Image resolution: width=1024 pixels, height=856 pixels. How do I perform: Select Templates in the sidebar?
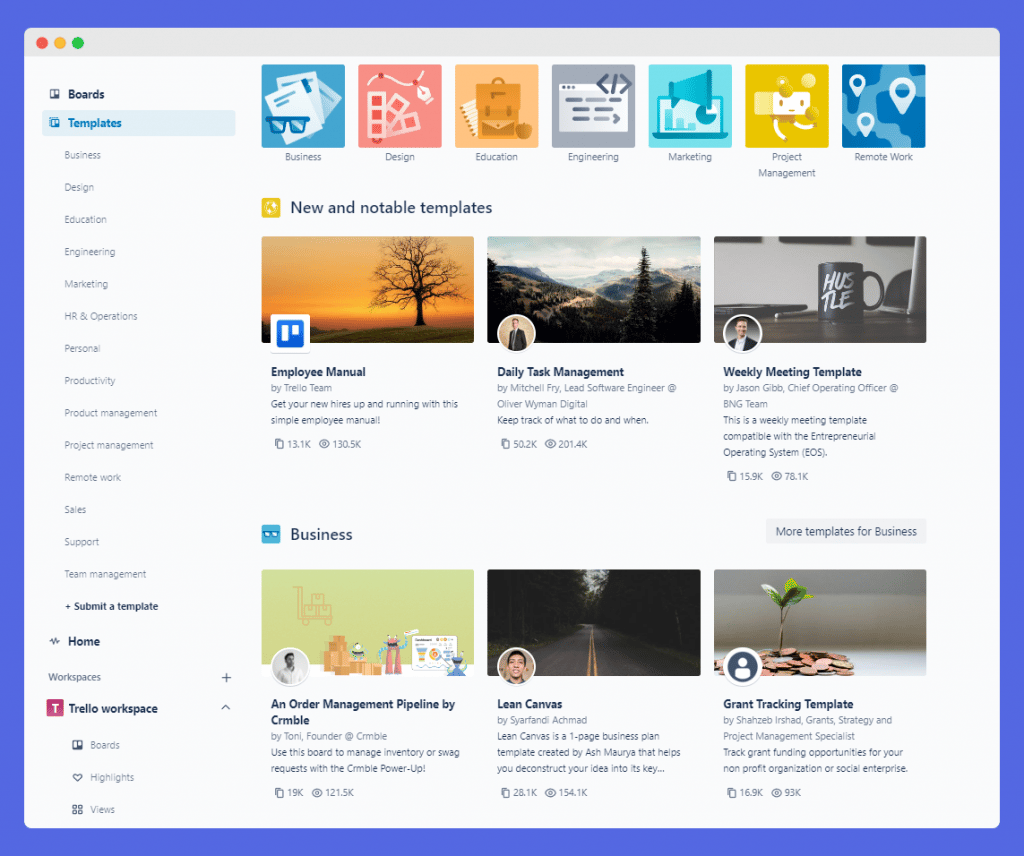tap(138, 123)
